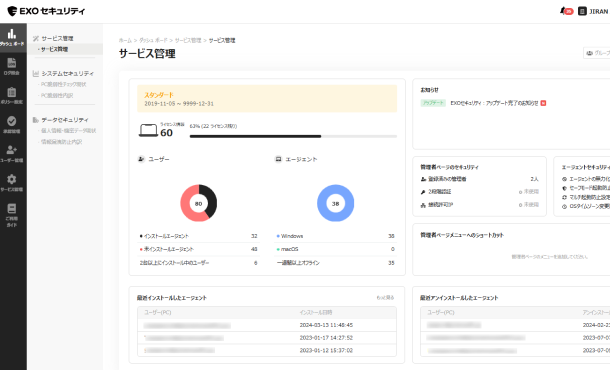Click the 未使用 status for 2-step authentication
Screen dimensions: 610x370
tap(529, 192)
